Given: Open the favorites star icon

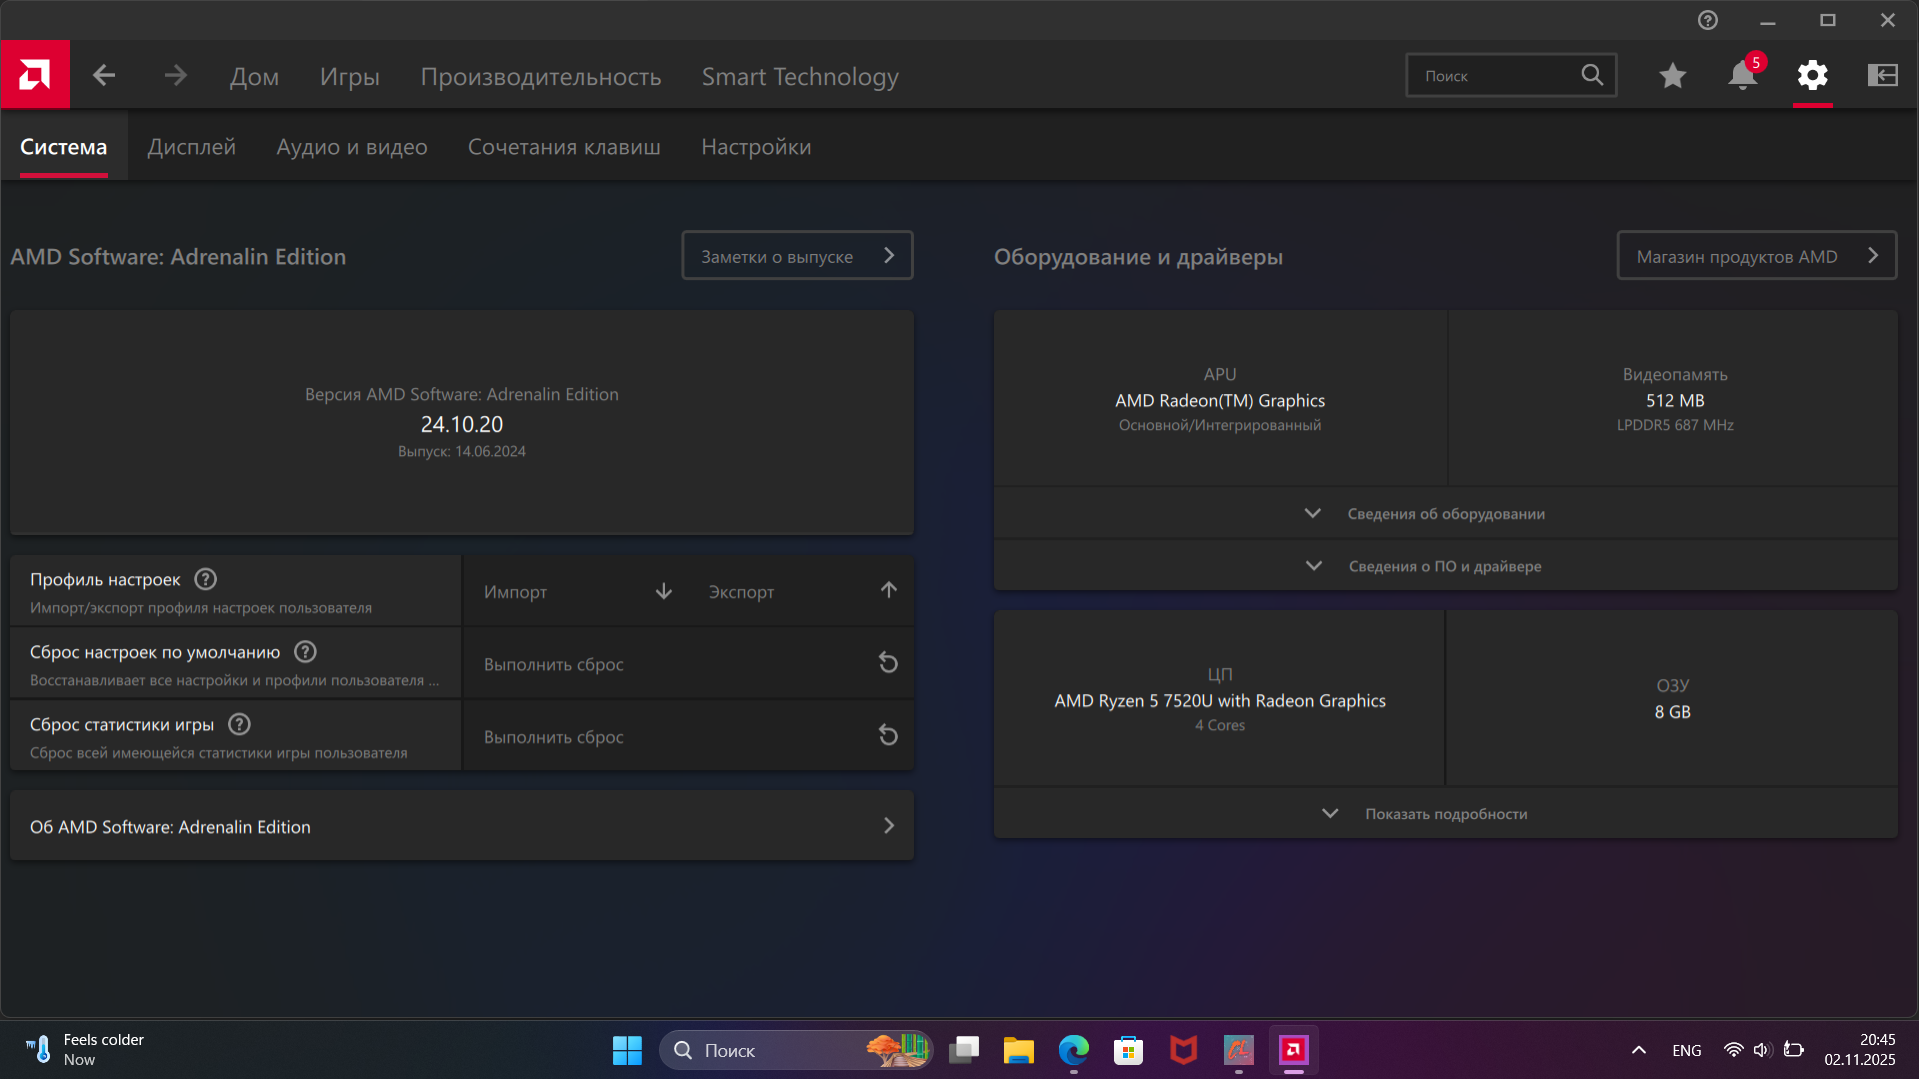Looking at the screenshot, I should (x=1672, y=76).
